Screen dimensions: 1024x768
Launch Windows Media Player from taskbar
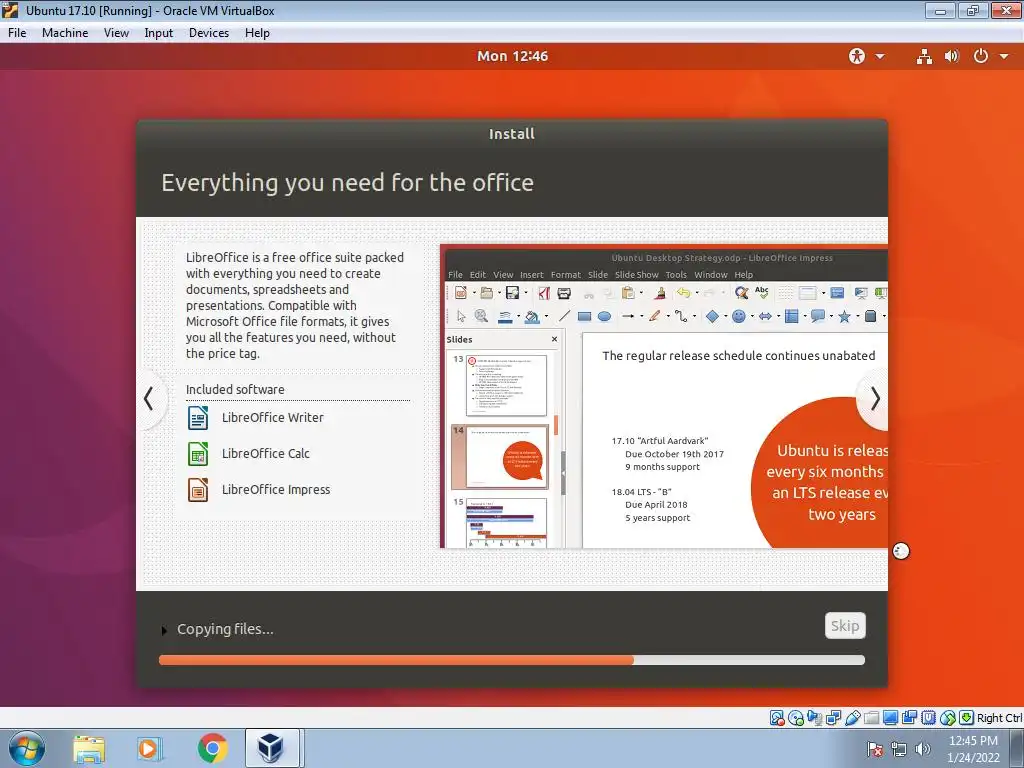(x=148, y=748)
